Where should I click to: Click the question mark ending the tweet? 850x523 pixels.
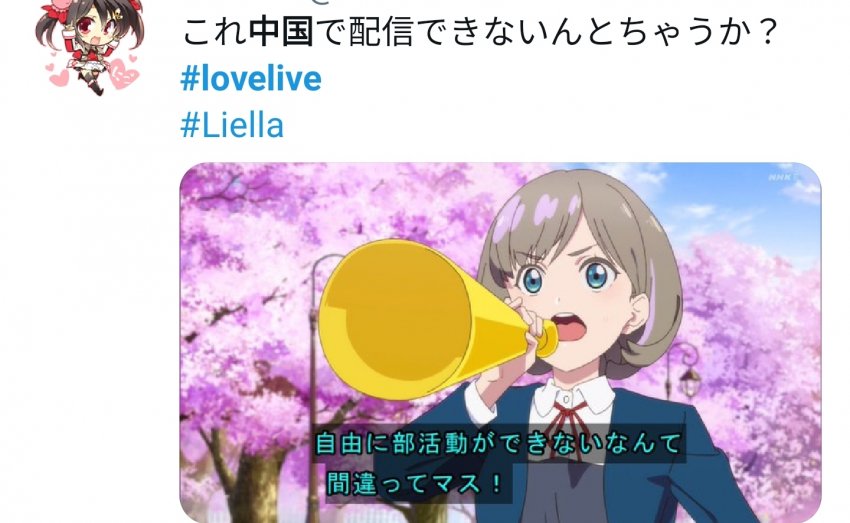[x=766, y=33]
